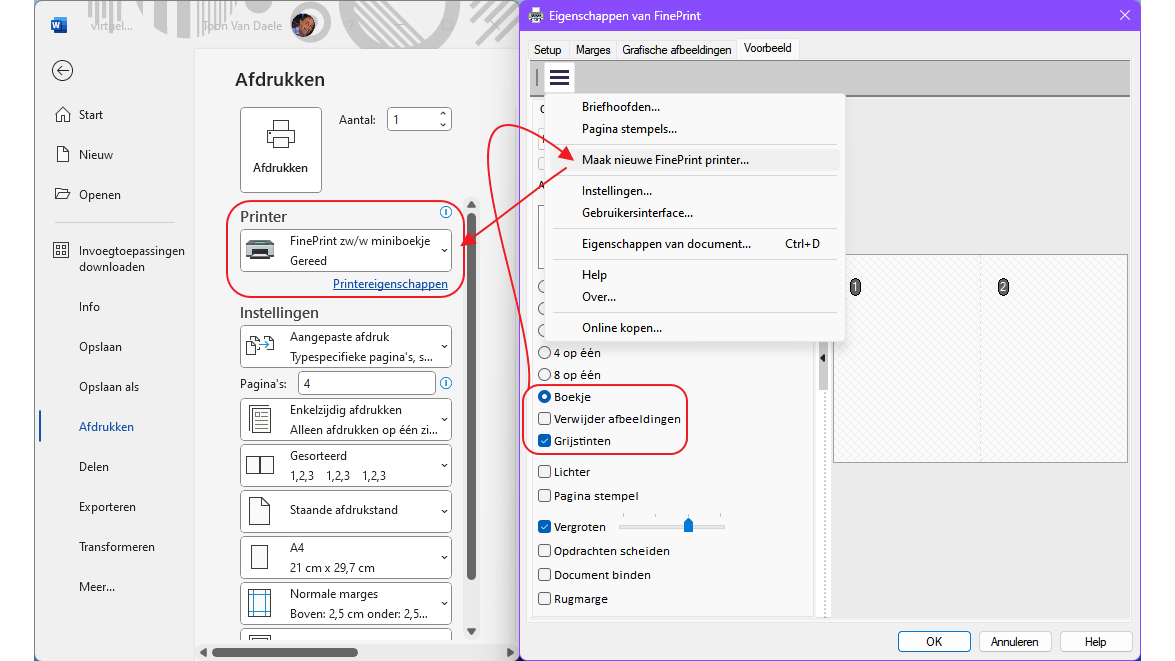Click the Pagina's input field
Image resolution: width=1175 pixels, height=661 pixels.
point(366,383)
